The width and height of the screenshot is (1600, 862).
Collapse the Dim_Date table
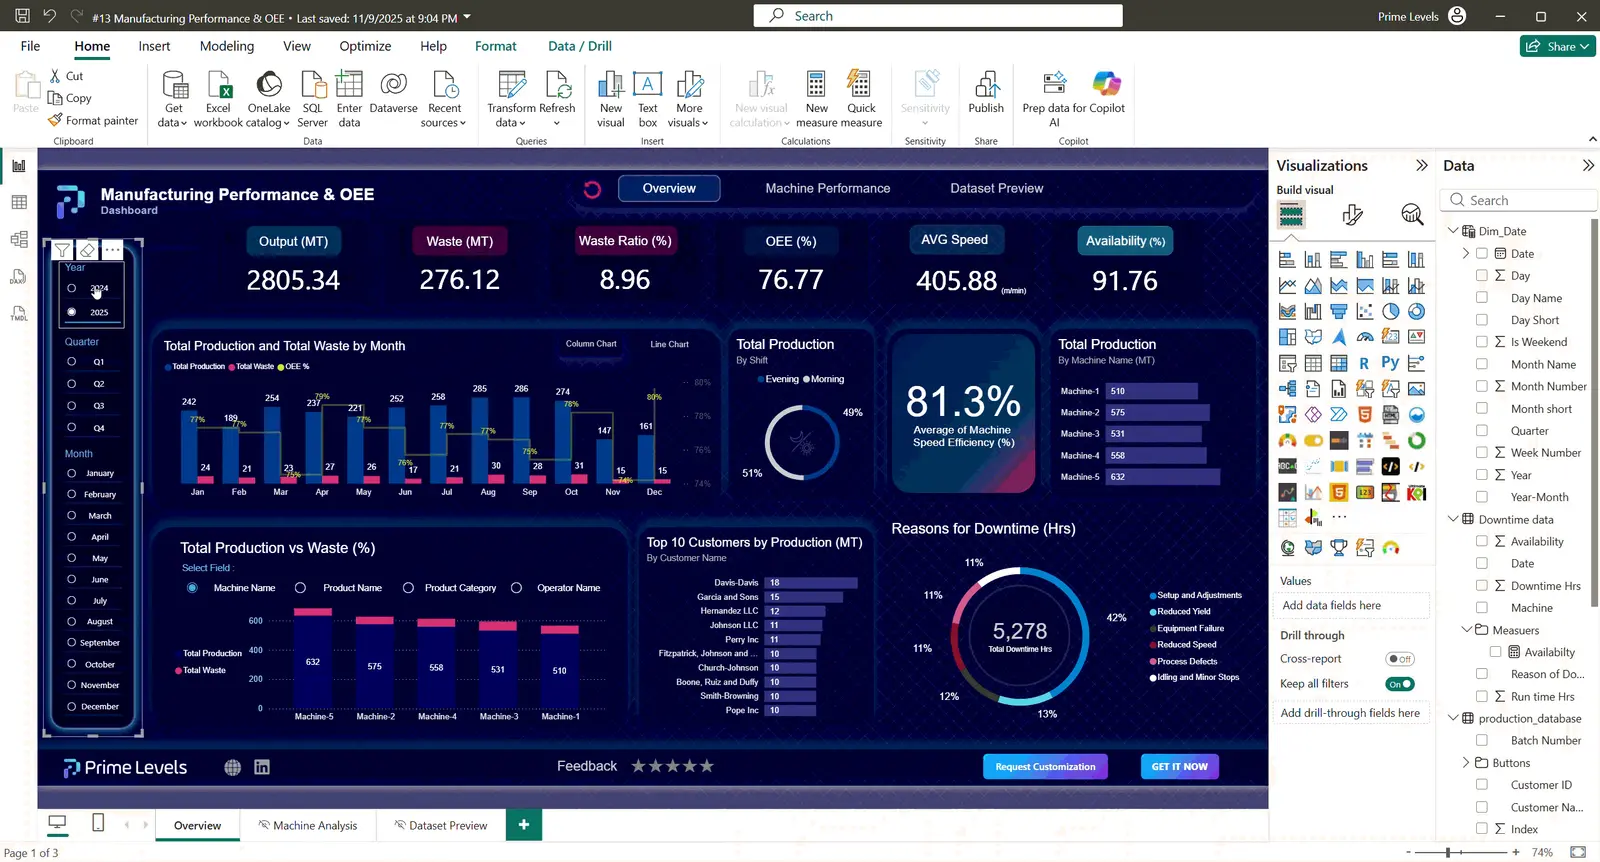click(1453, 231)
